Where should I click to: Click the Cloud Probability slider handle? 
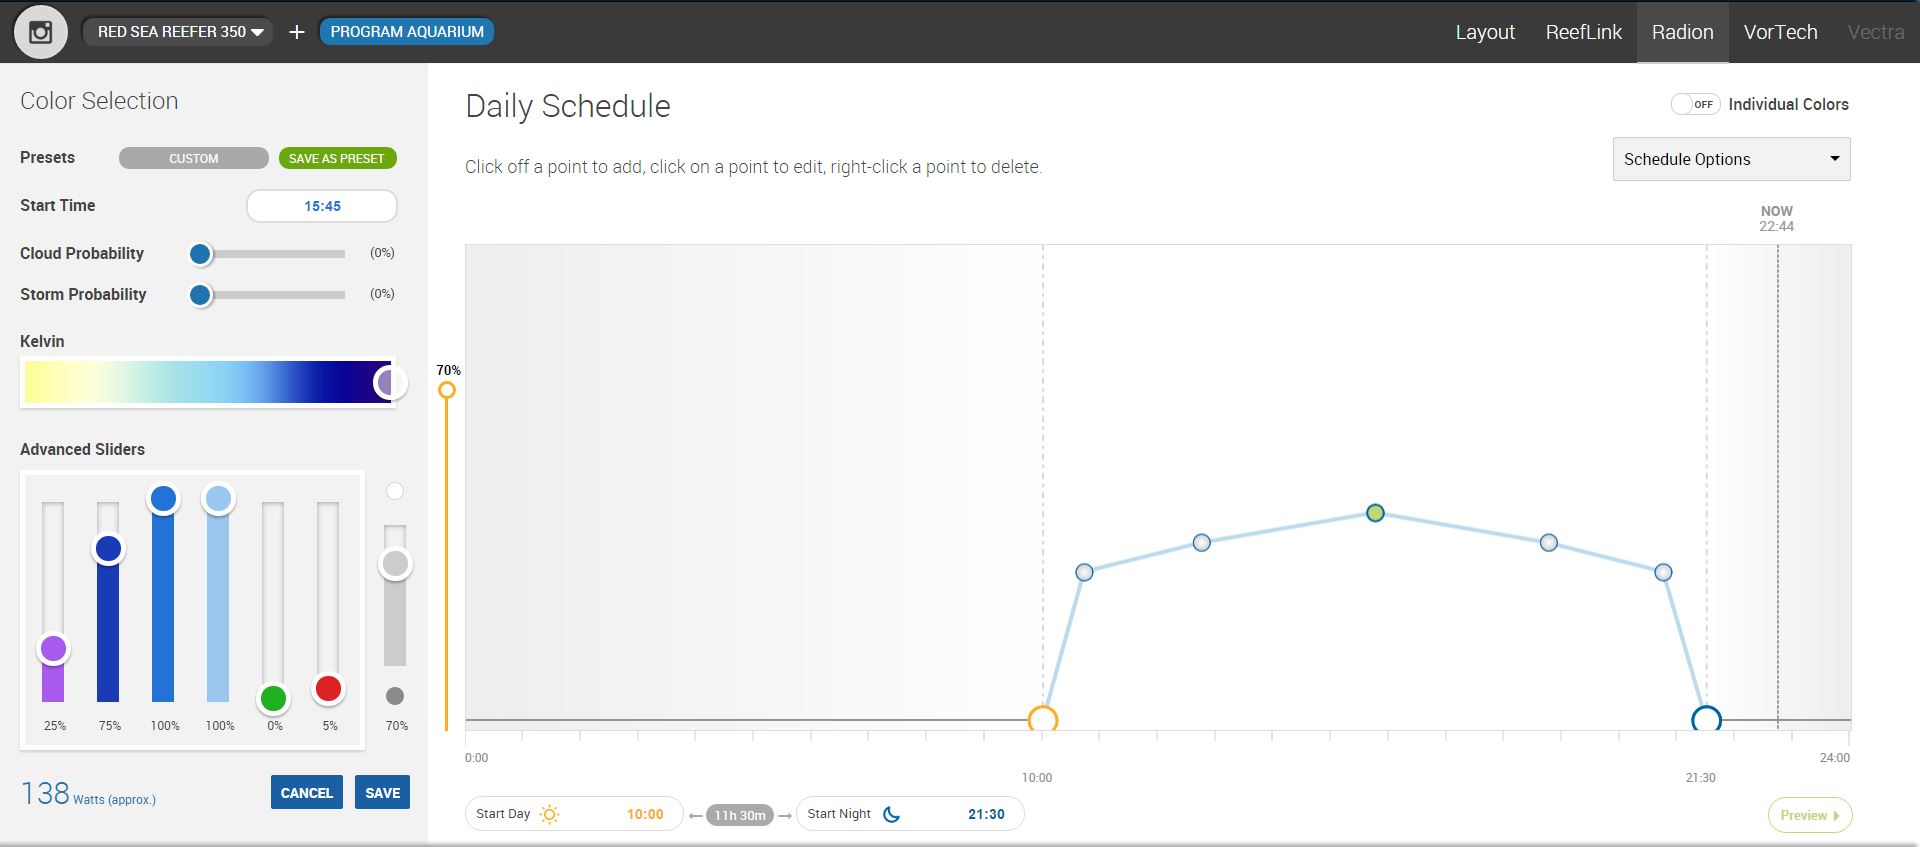coord(200,254)
